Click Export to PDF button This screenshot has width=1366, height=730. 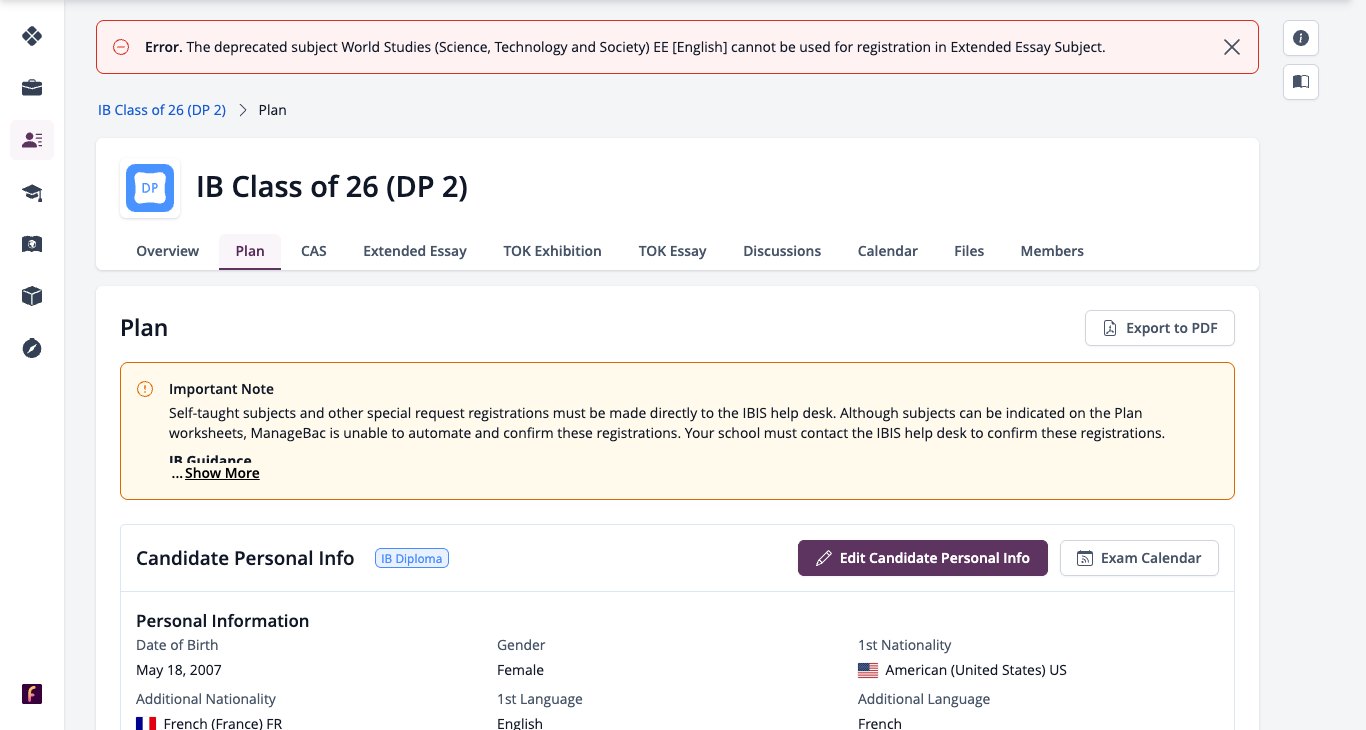[x=1160, y=328]
